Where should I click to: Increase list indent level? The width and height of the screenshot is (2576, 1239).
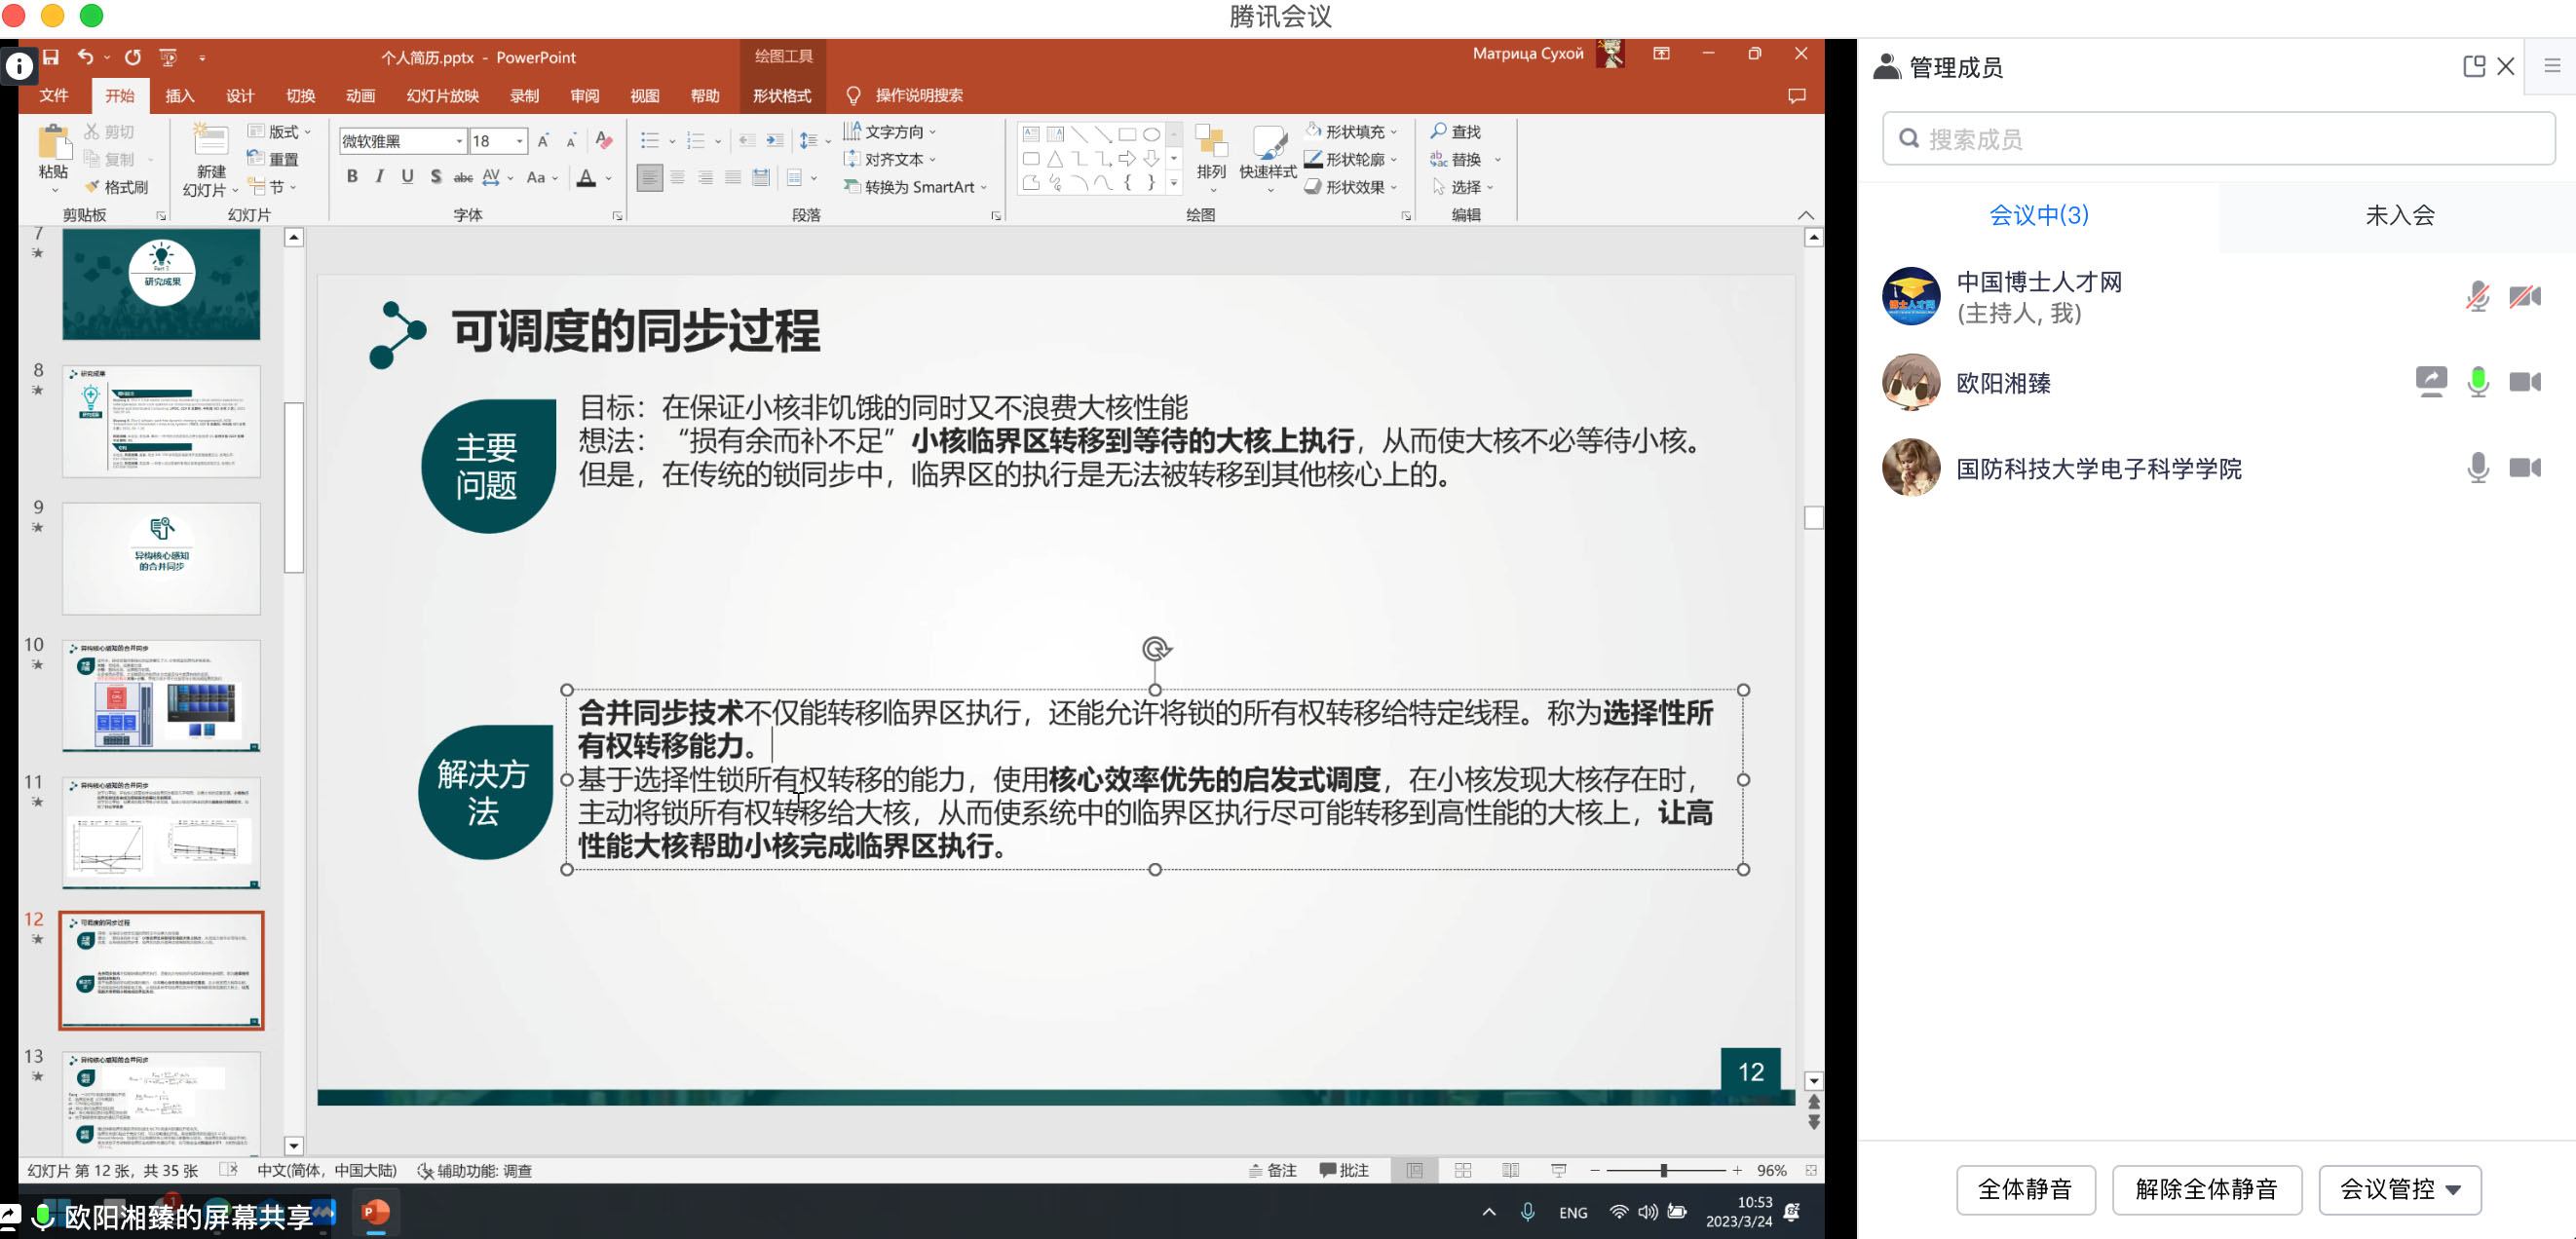(x=775, y=141)
